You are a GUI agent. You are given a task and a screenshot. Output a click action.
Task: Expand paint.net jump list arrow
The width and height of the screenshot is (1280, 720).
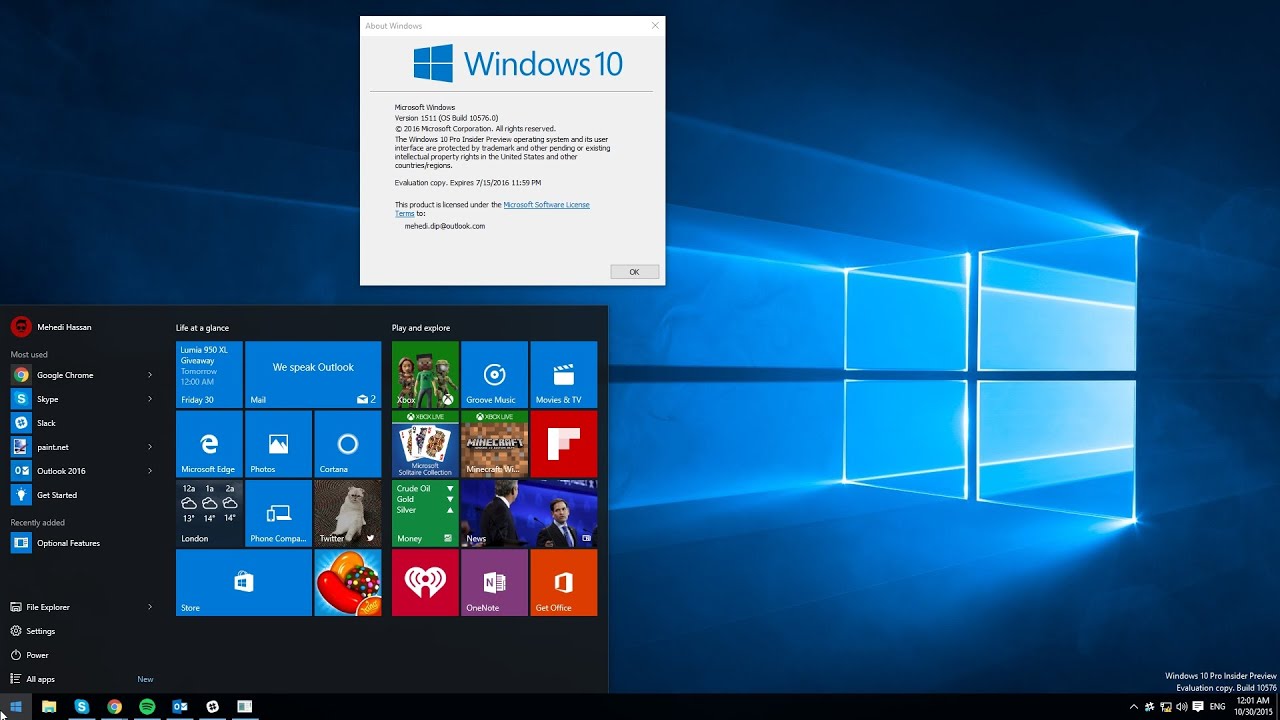pyautogui.click(x=150, y=447)
